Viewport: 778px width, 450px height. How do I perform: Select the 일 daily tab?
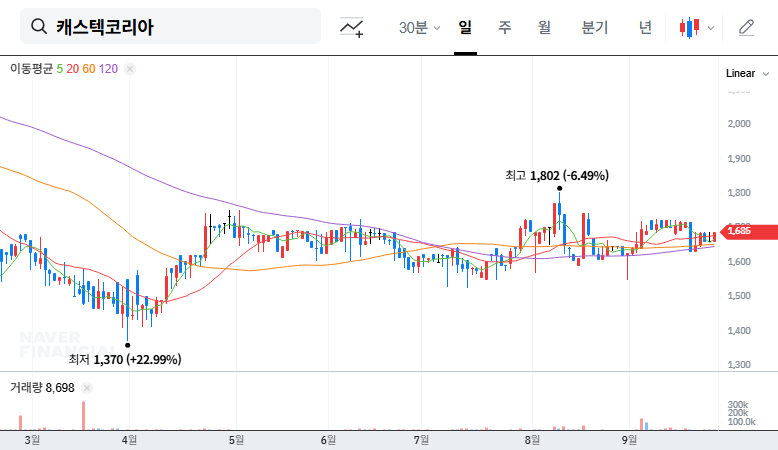point(465,27)
